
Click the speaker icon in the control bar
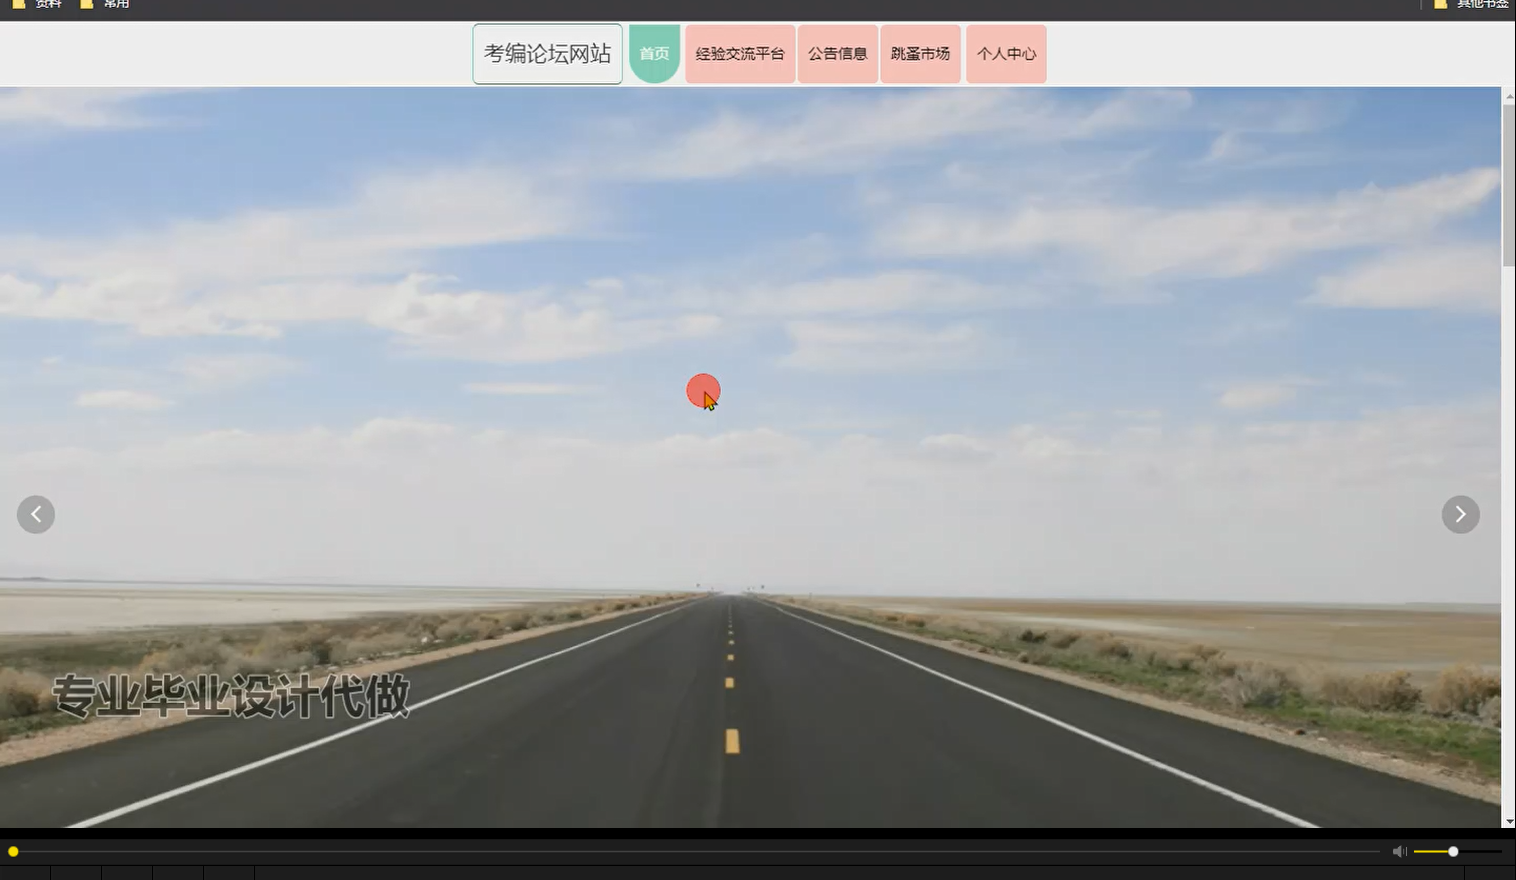pos(1399,851)
